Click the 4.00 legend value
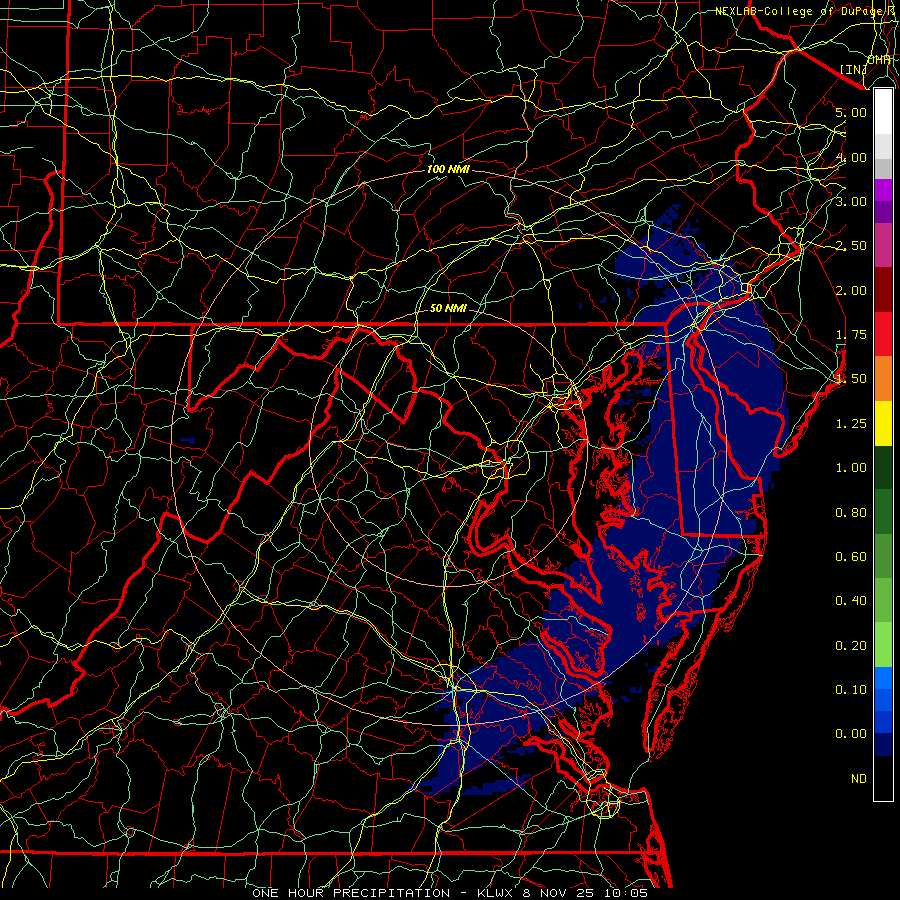This screenshot has height=900, width=900. 851,157
